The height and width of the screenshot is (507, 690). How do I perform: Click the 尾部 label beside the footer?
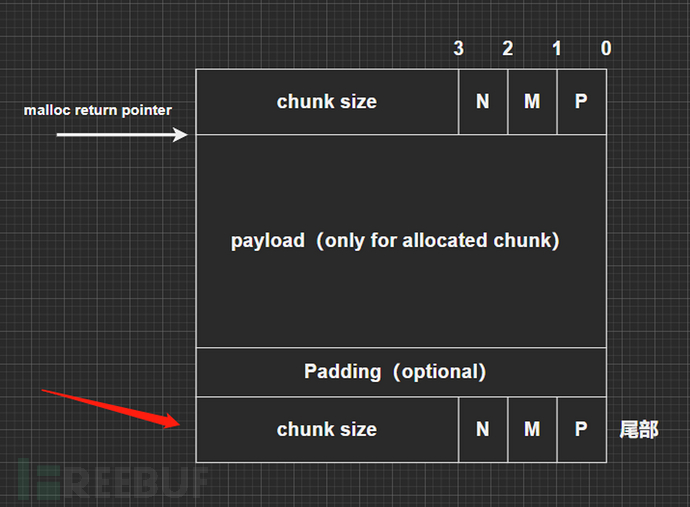click(x=639, y=430)
